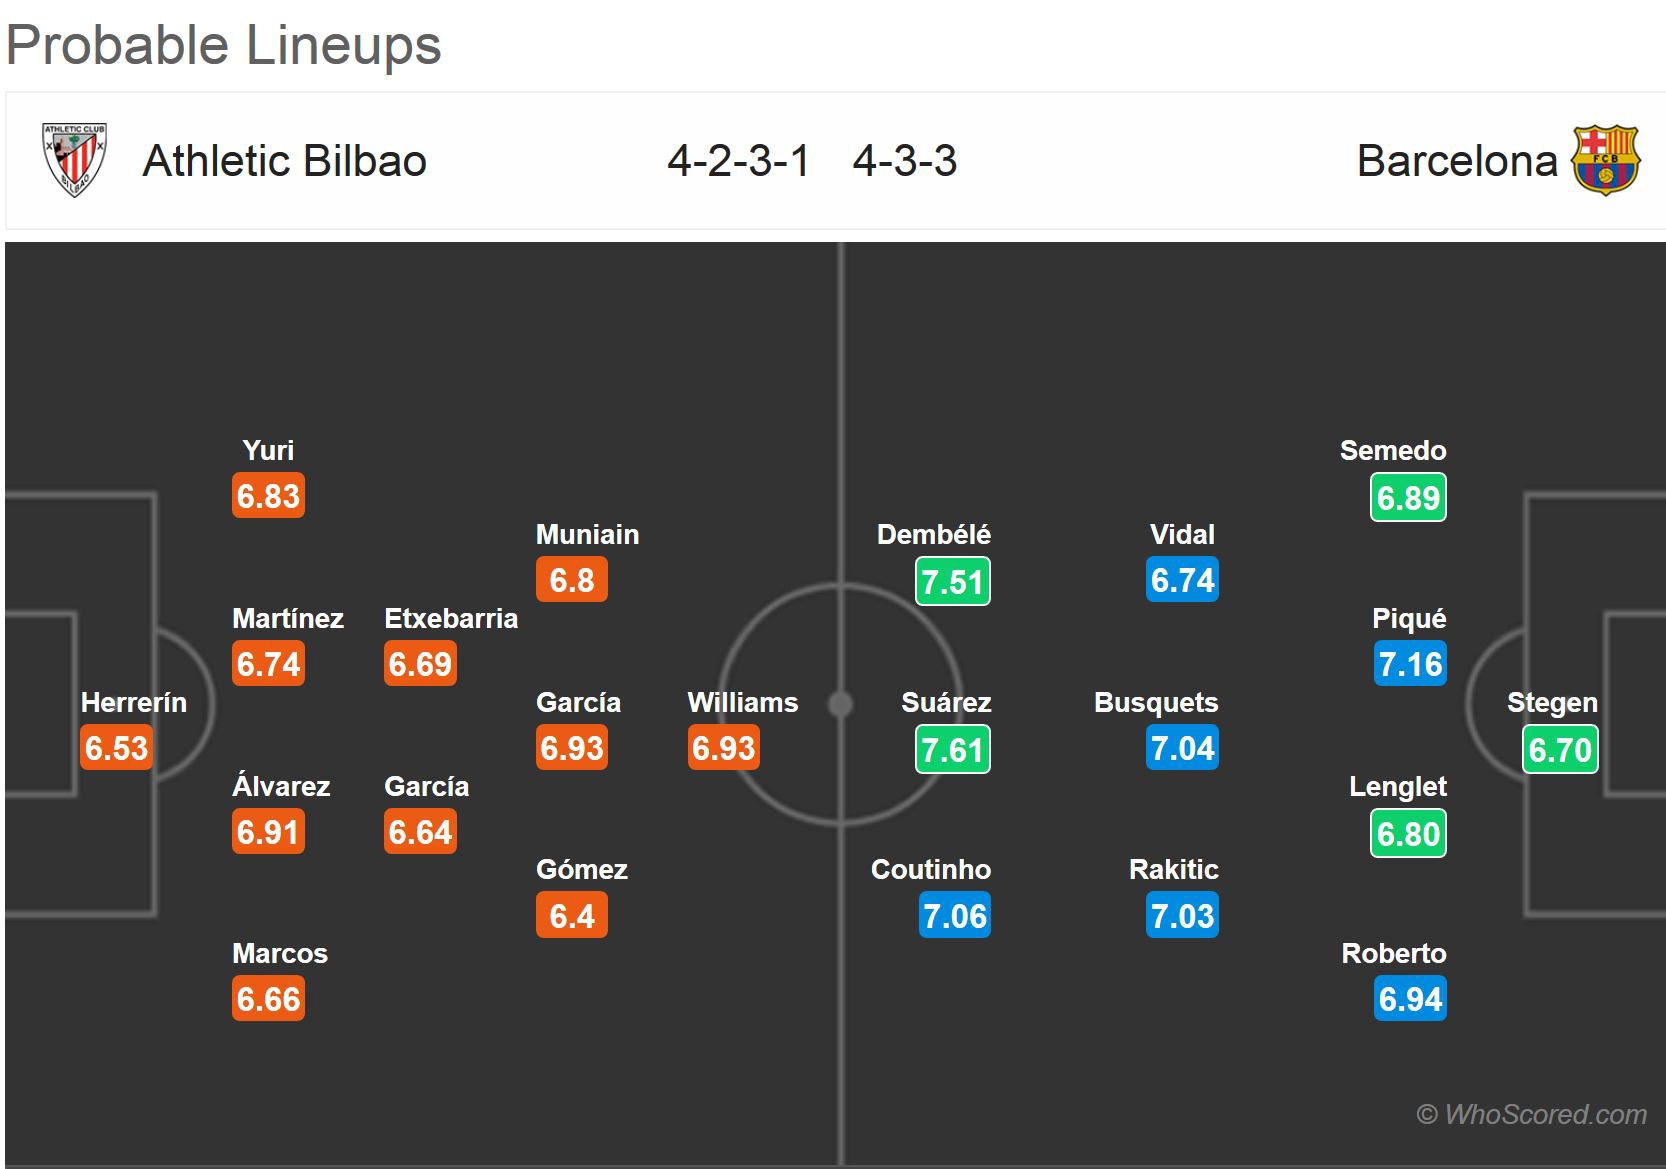
Task: Click Dembélé's 7.51 rating badge
Action: [x=953, y=581]
